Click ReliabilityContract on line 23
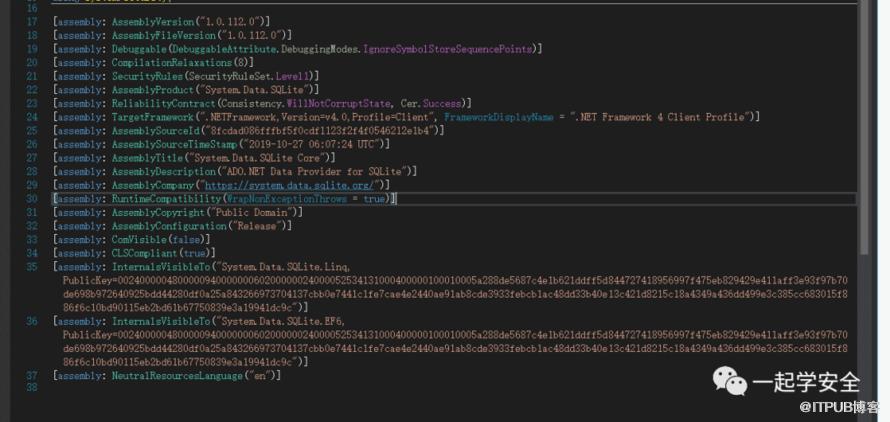The height and width of the screenshot is (422, 890). [163, 103]
